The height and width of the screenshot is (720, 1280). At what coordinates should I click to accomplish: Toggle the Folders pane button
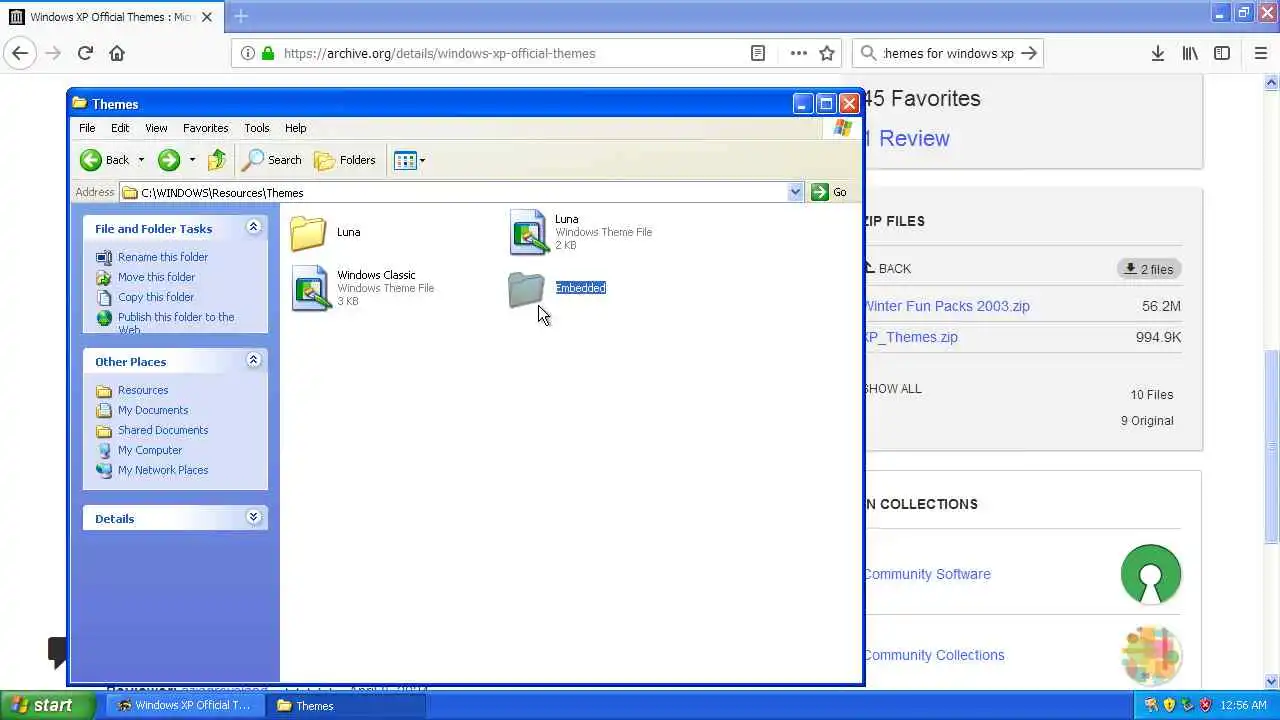(345, 160)
